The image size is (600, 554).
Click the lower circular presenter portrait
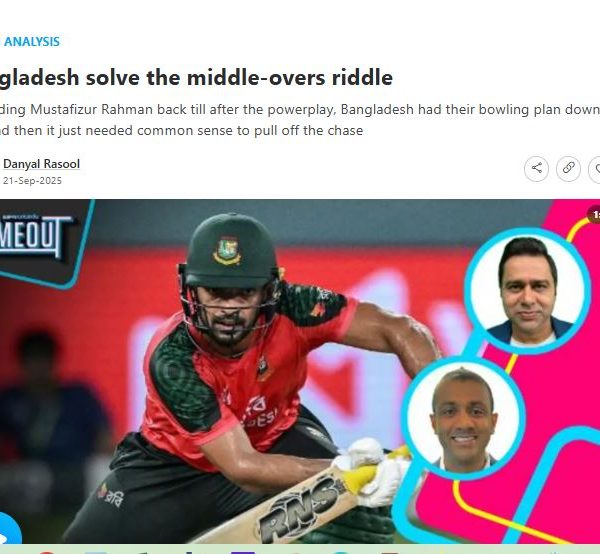[463, 419]
